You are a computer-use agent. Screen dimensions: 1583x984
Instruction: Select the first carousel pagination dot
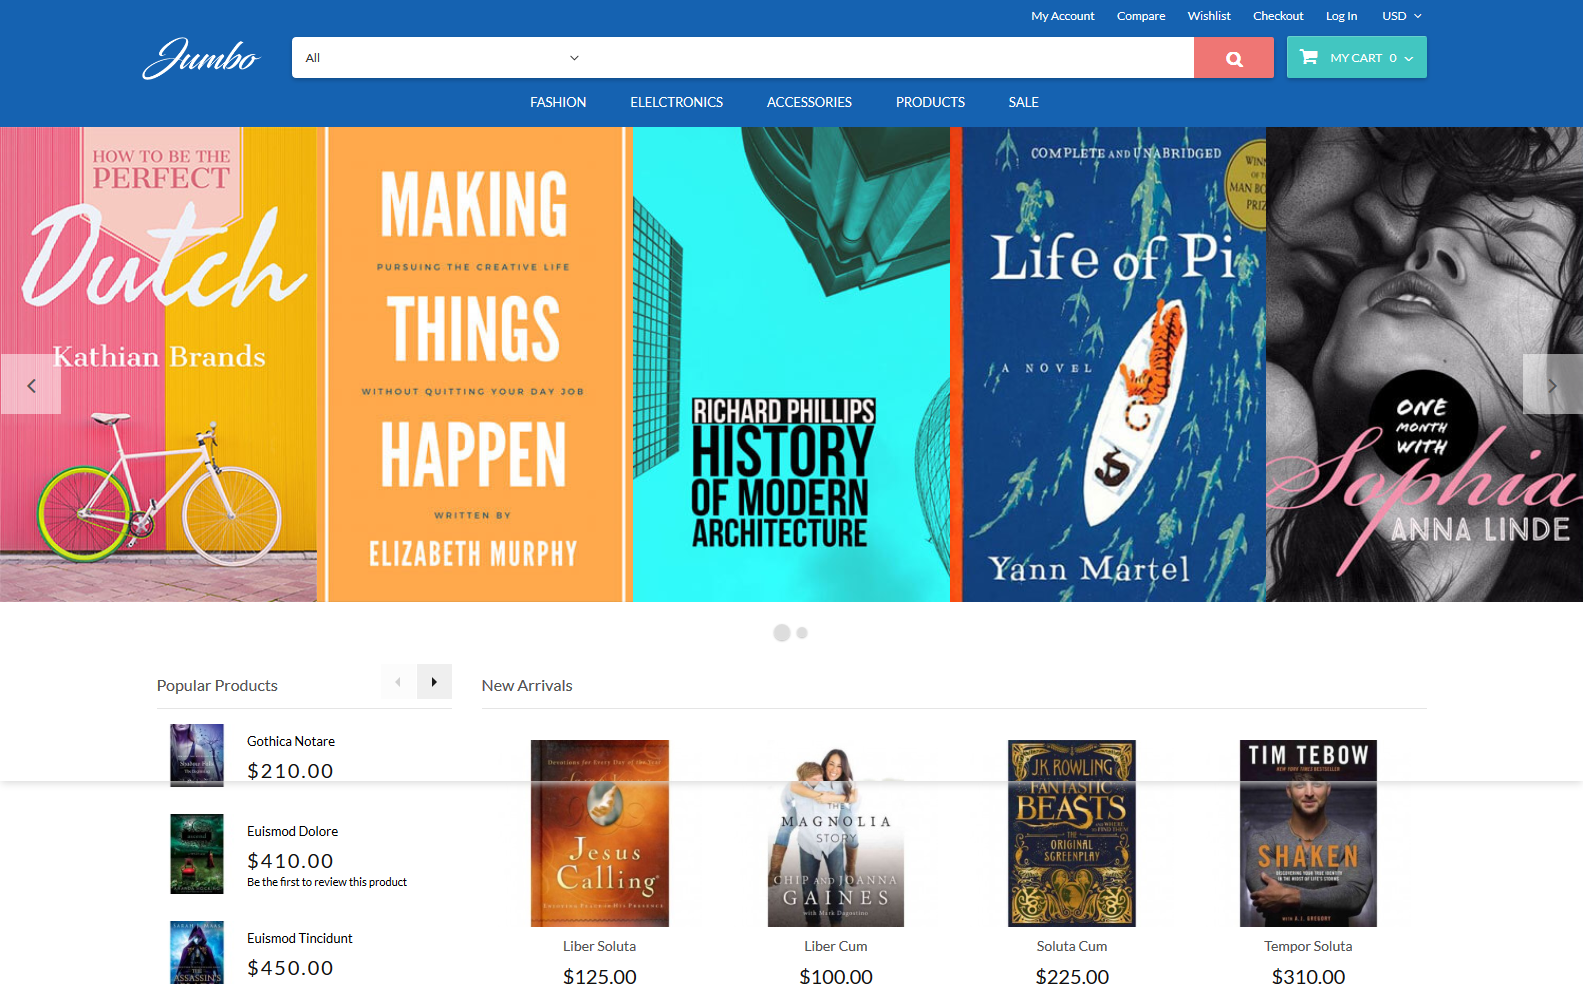click(782, 633)
